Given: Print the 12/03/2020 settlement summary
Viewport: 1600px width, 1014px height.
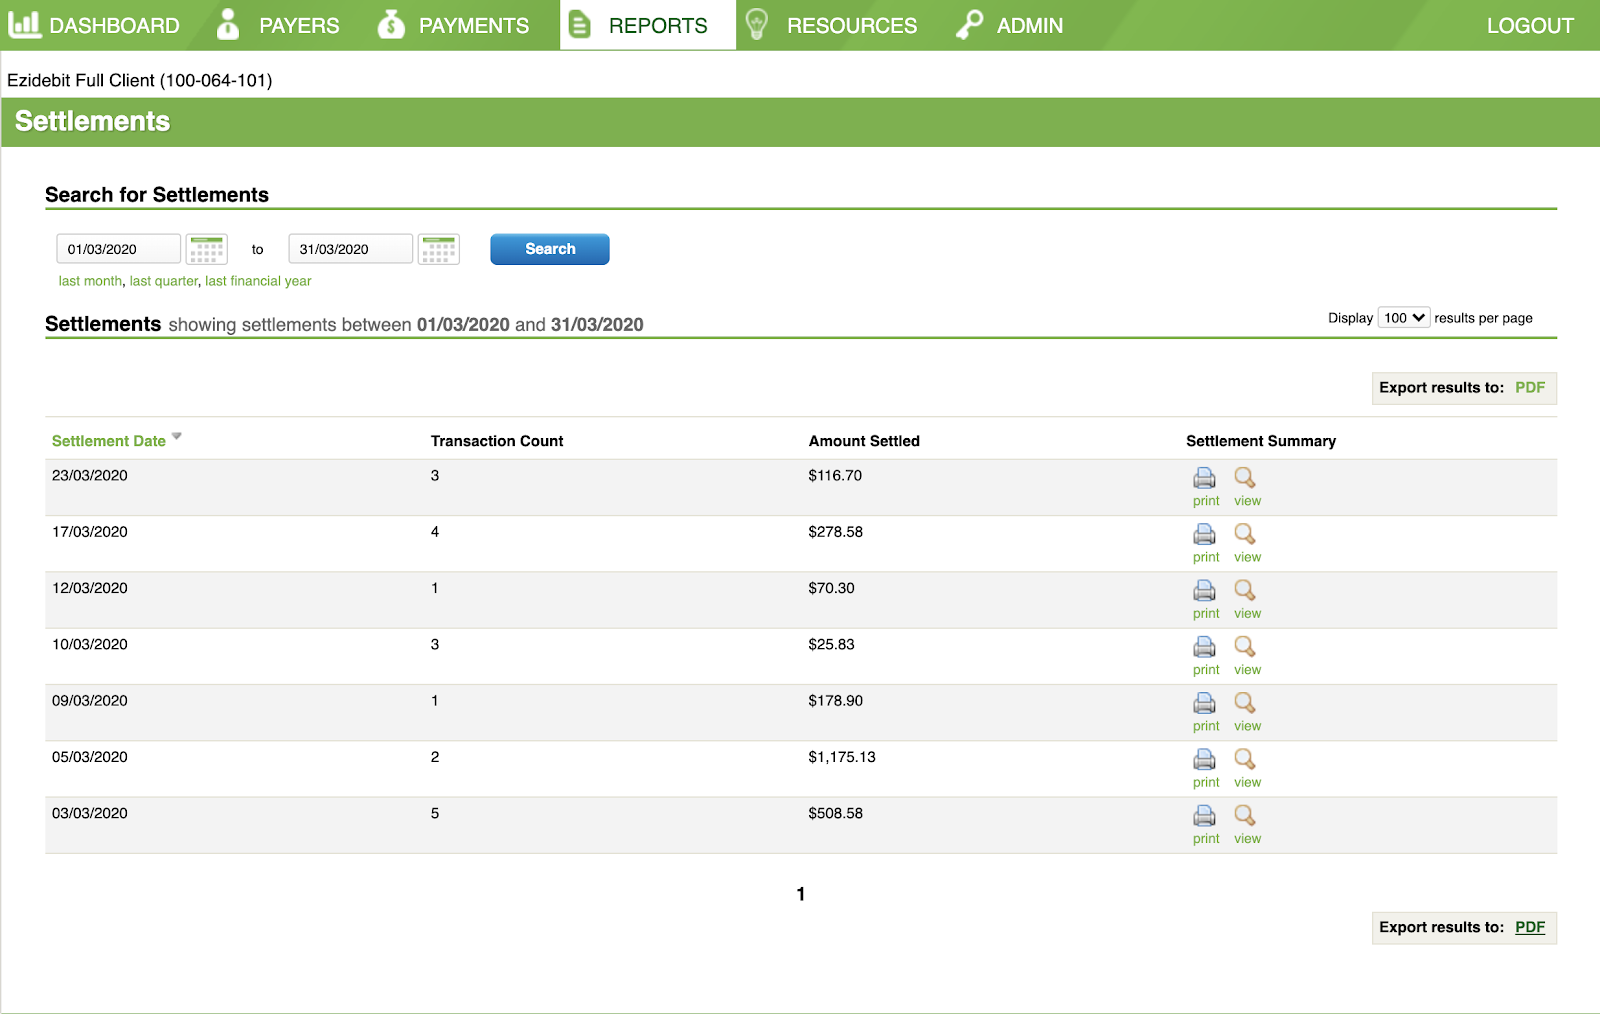Looking at the screenshot, I should pos(1205,590).
